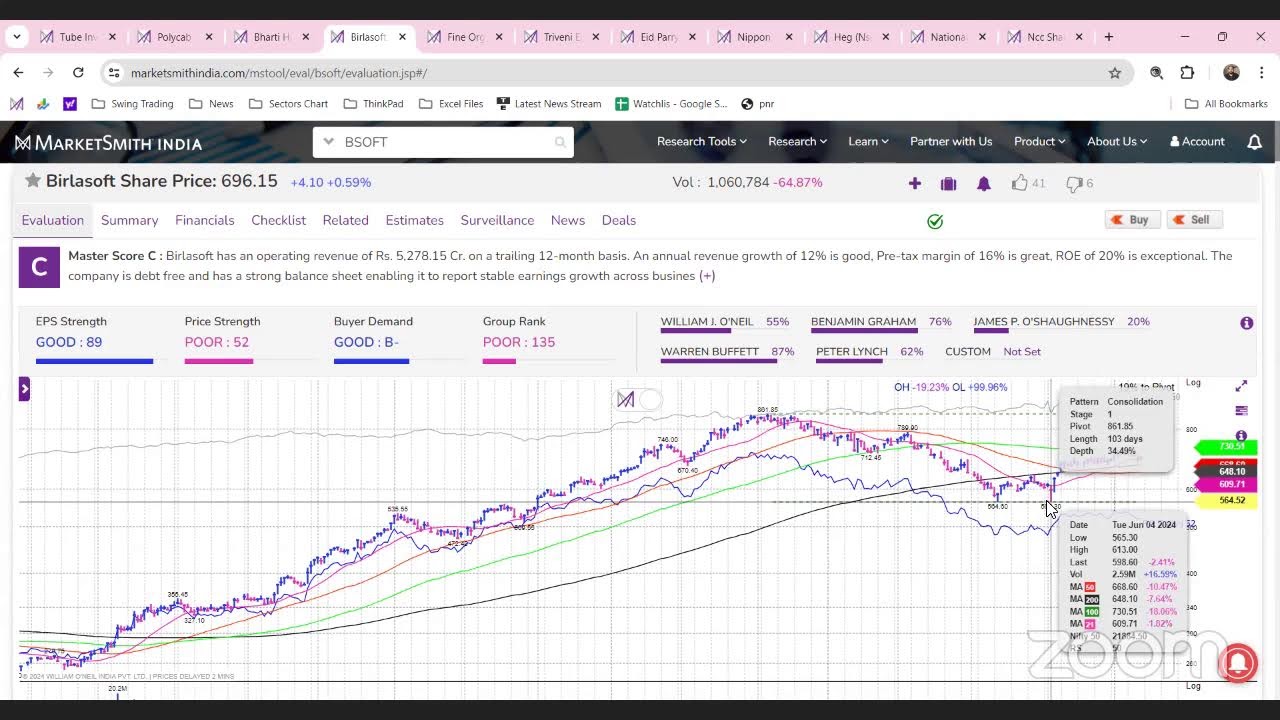Screen dimensions: 1280x720
Task: Reload the browser page
Action: [x=78, y=73]
